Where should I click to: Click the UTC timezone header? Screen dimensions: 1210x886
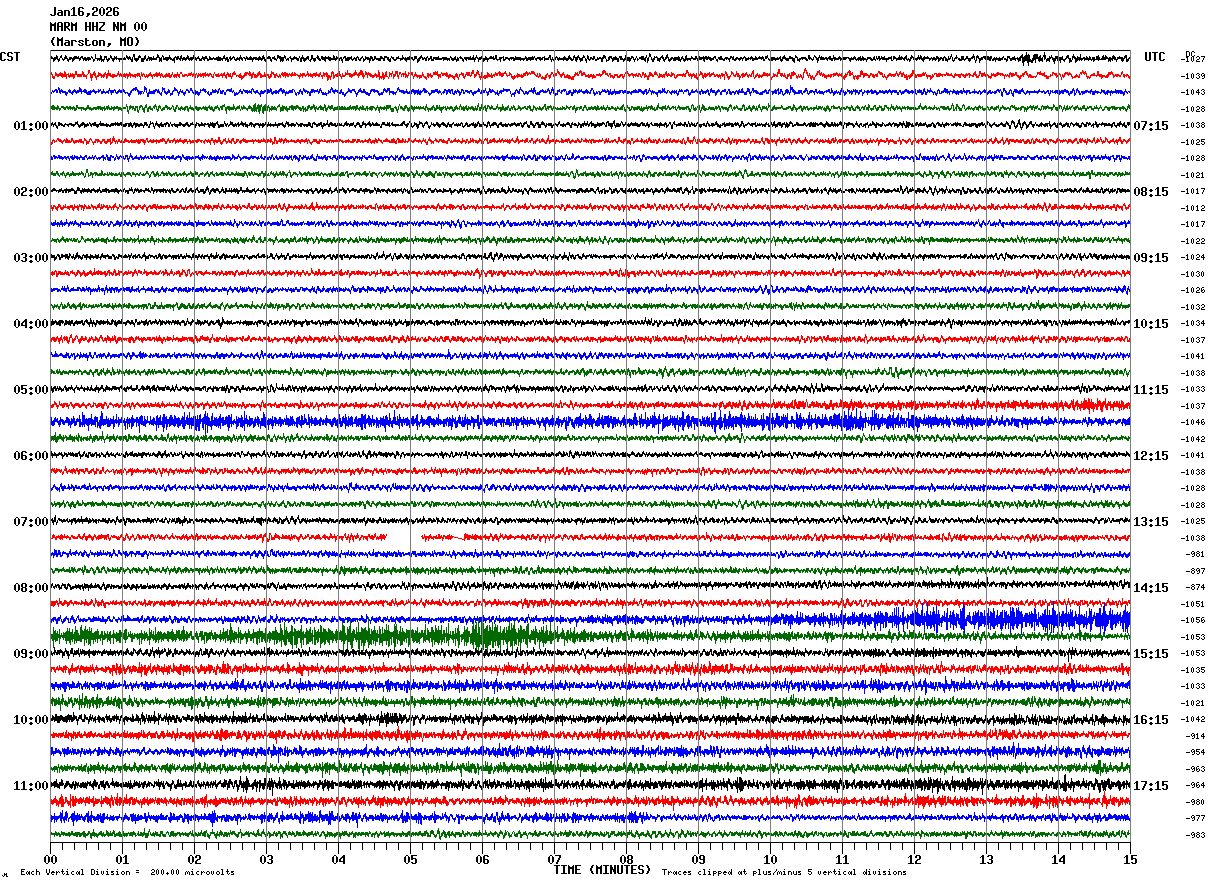pyautogui.click(x=1155, y=57)
